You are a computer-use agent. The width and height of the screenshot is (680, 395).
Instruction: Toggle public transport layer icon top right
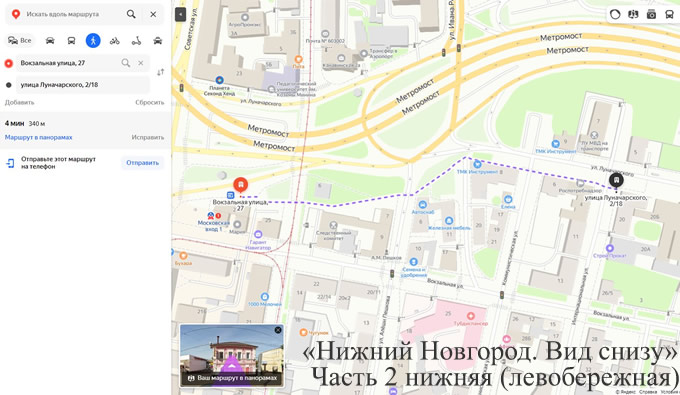pyautogui.click(x=669, y=14)
